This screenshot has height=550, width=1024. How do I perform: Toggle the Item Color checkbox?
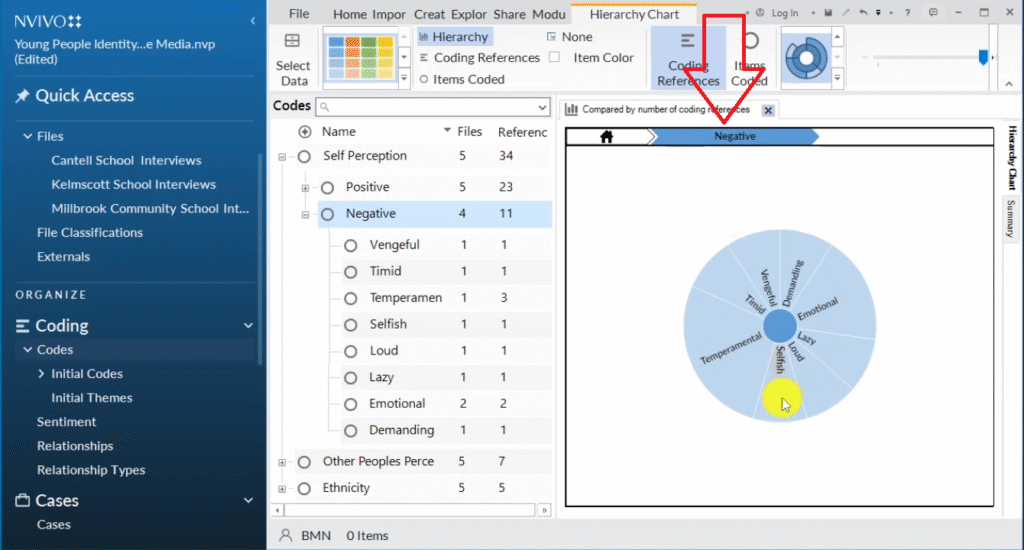pos(554,58)
